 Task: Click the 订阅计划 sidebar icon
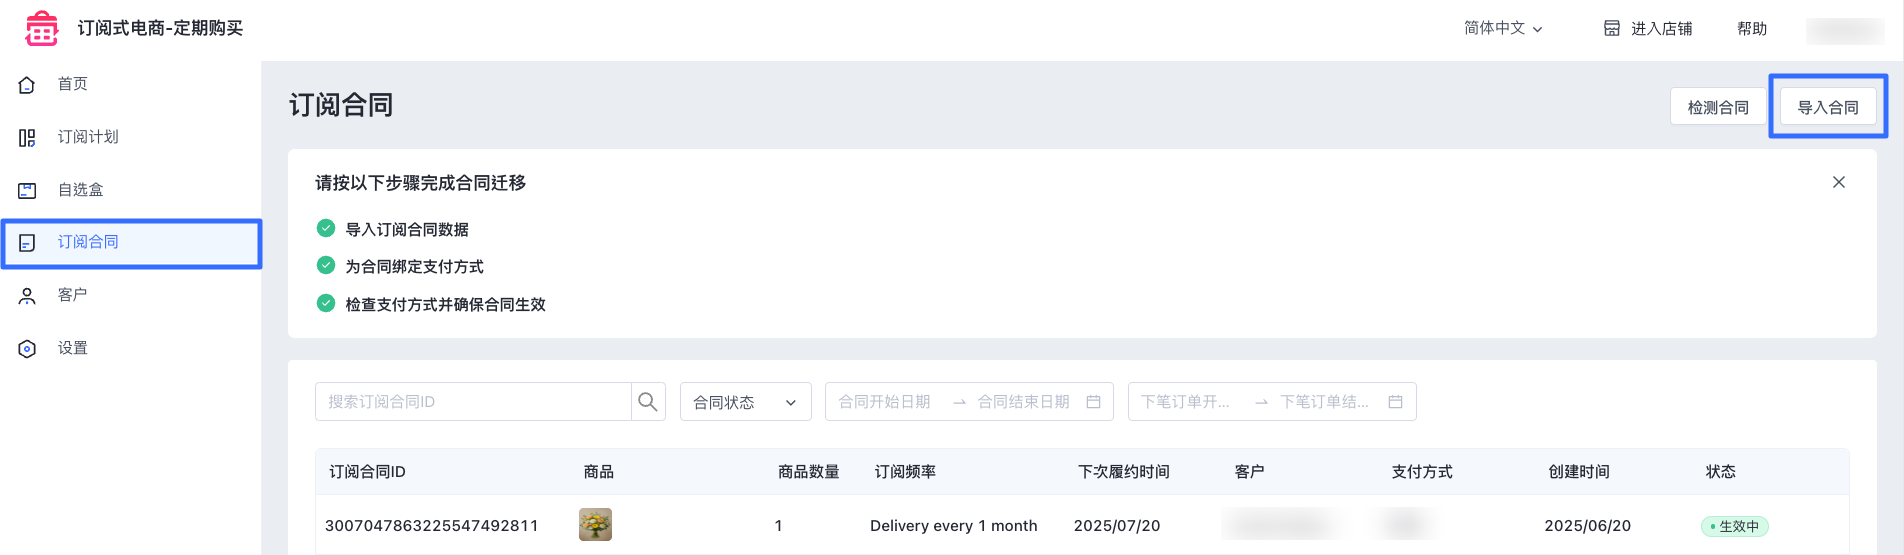click(x=27, y=138)
